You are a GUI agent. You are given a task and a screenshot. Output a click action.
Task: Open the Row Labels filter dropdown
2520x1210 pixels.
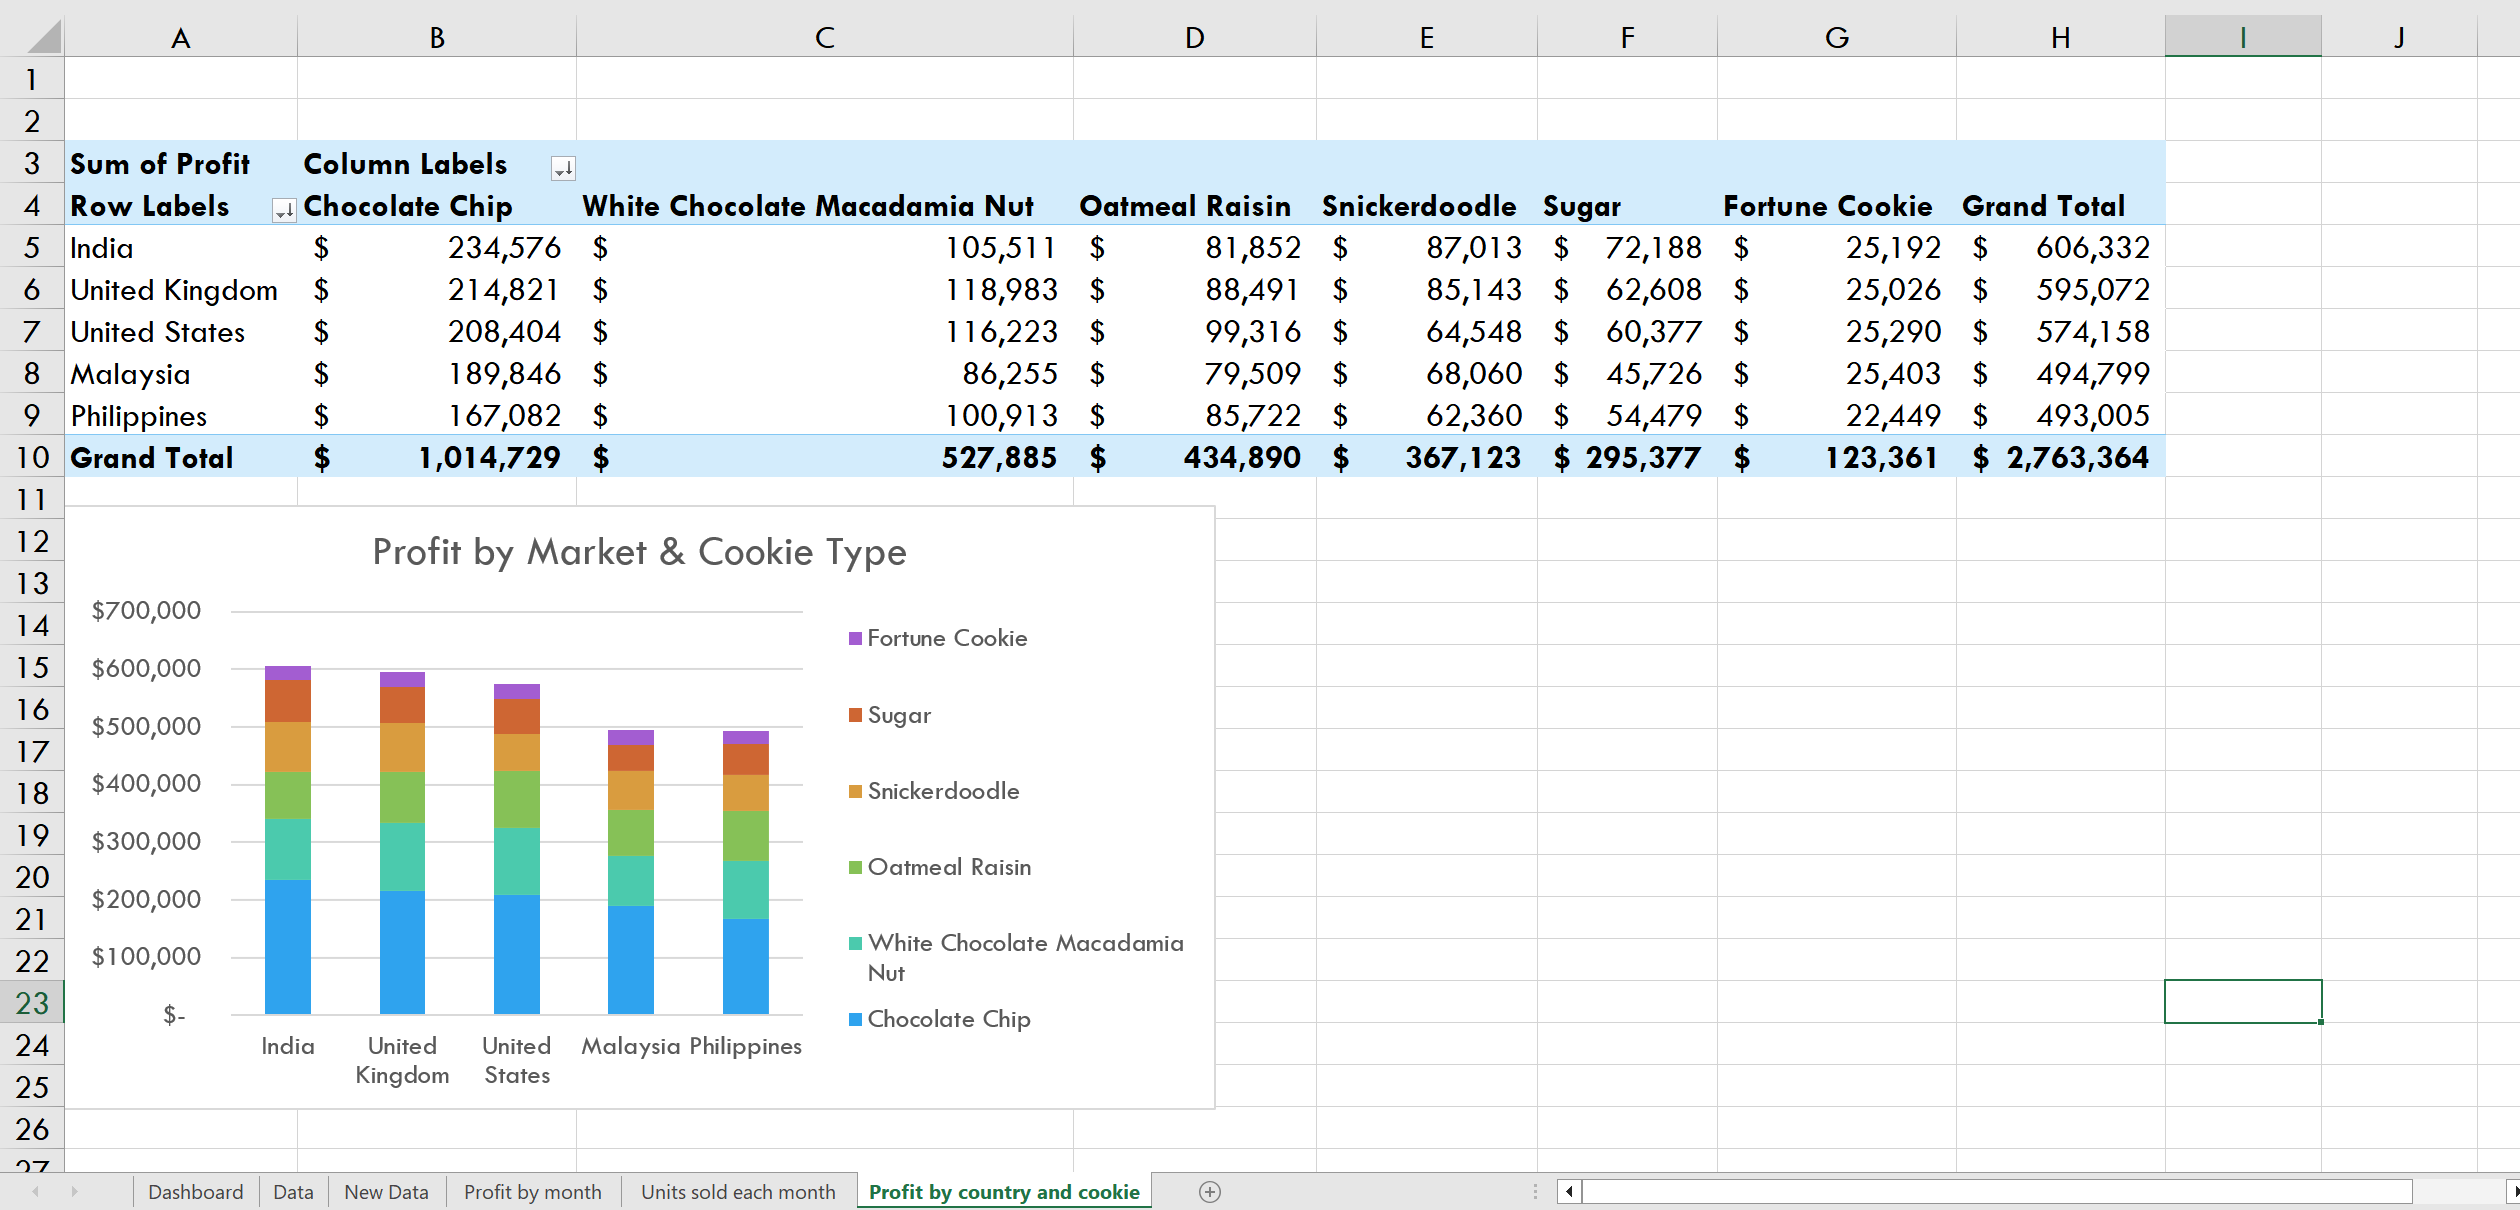[x=284, y=210]
